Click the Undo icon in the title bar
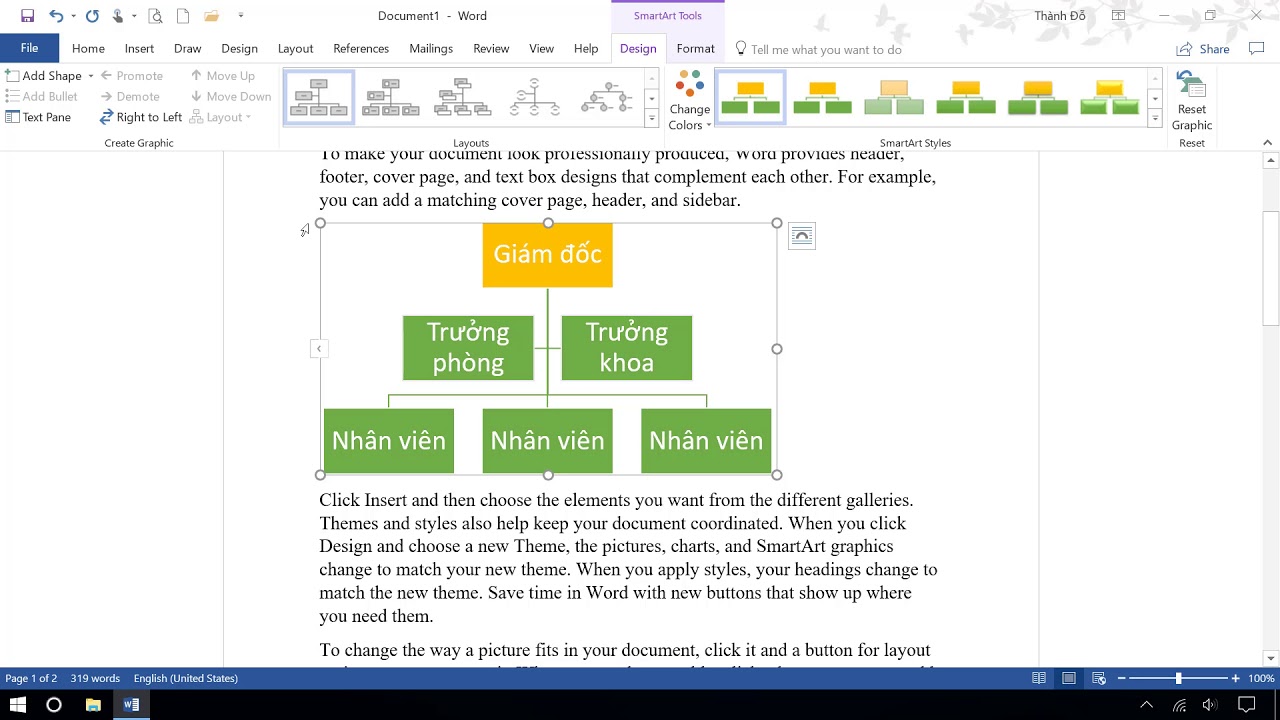 (56, 16)
